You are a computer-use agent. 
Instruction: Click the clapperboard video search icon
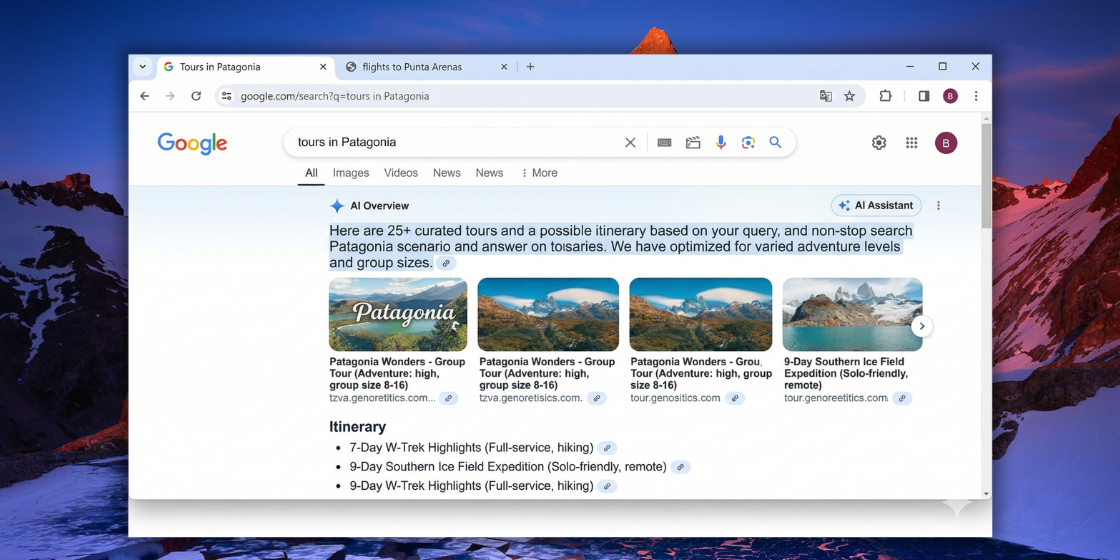pyautogui.click(x=693, y=142)
